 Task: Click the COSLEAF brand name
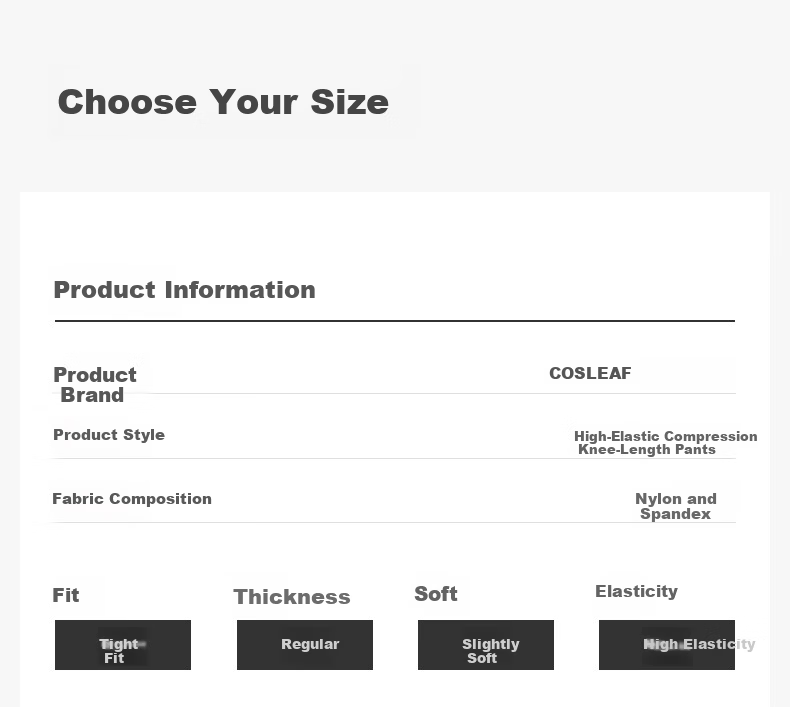click(590, 373)
